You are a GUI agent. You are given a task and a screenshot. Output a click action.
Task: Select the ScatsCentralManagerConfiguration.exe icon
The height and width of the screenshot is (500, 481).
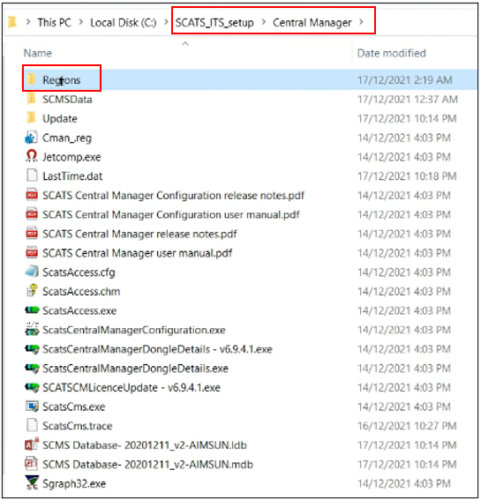tap(32, 329)
